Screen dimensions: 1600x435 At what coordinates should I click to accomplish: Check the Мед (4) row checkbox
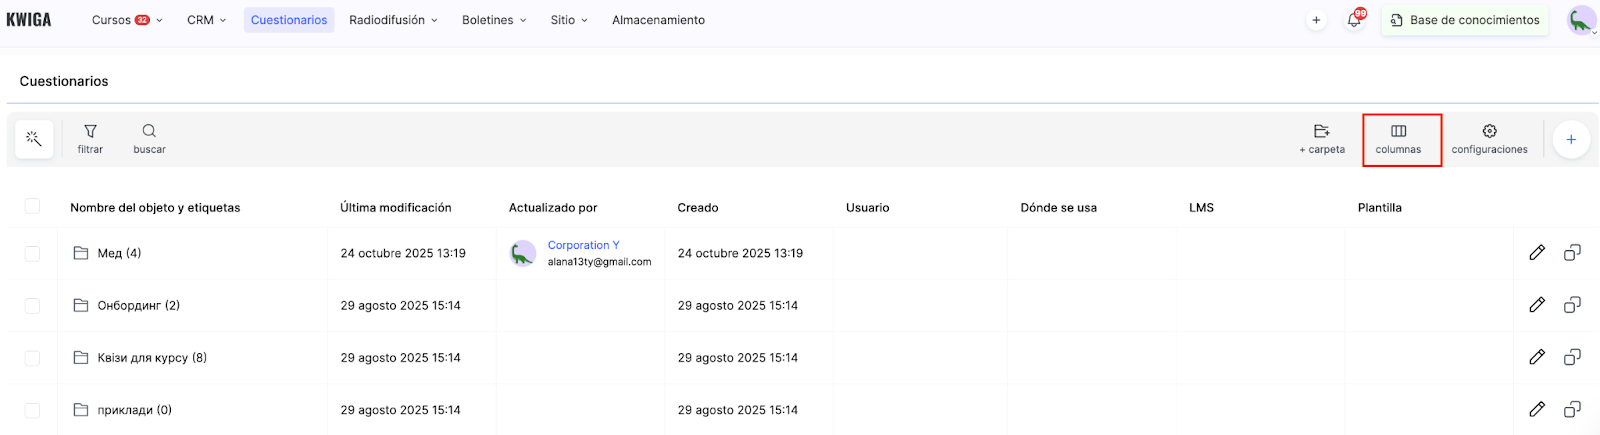[32, 254]
